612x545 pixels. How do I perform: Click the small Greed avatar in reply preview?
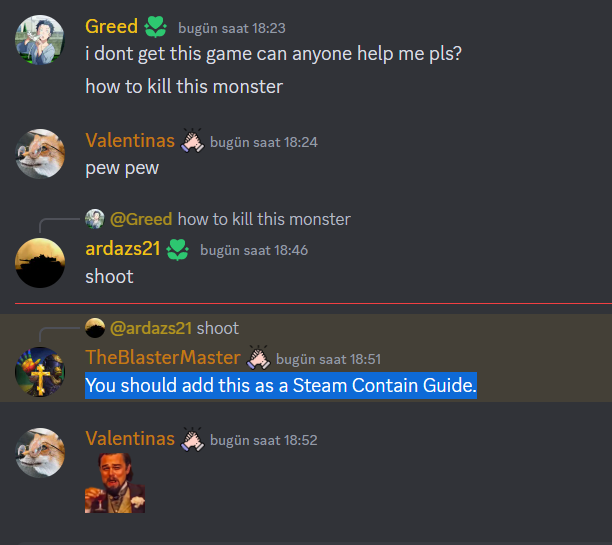95,219
